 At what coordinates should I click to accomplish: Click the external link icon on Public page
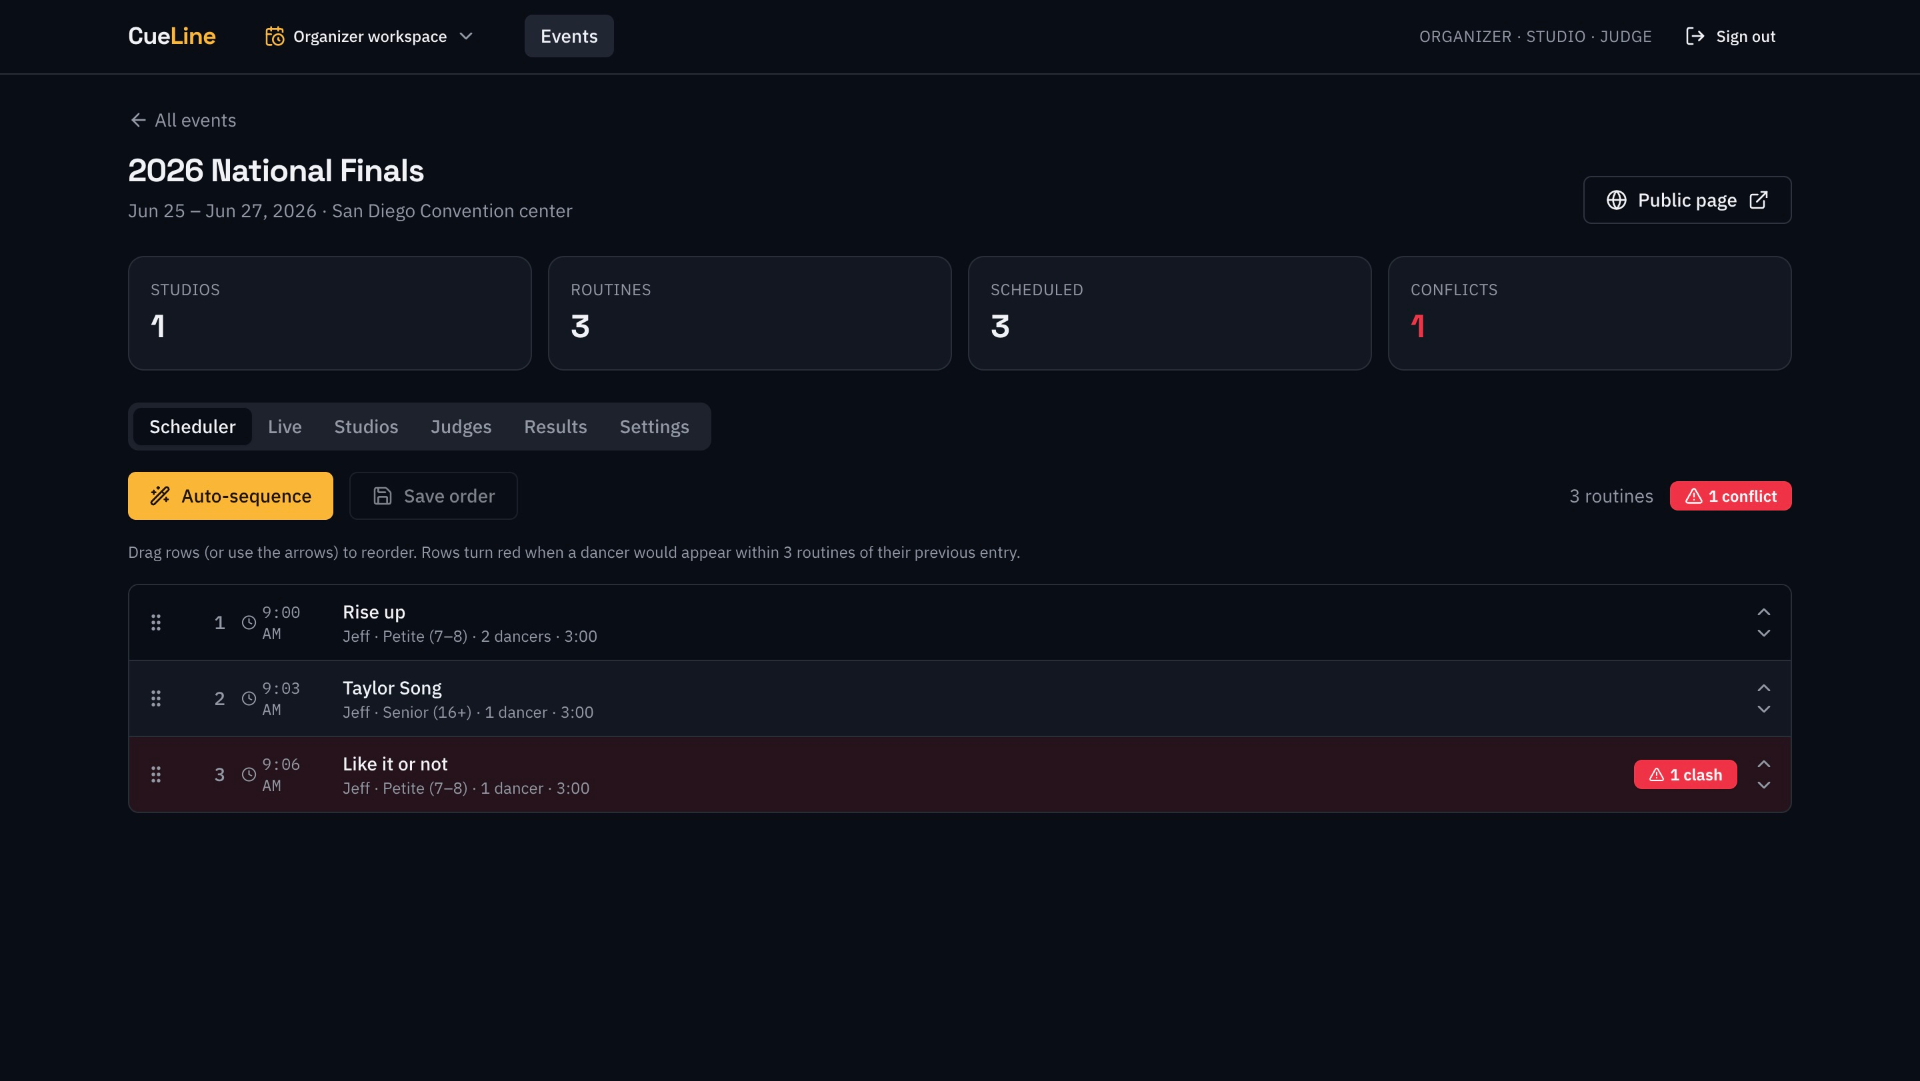point(1758,200)
